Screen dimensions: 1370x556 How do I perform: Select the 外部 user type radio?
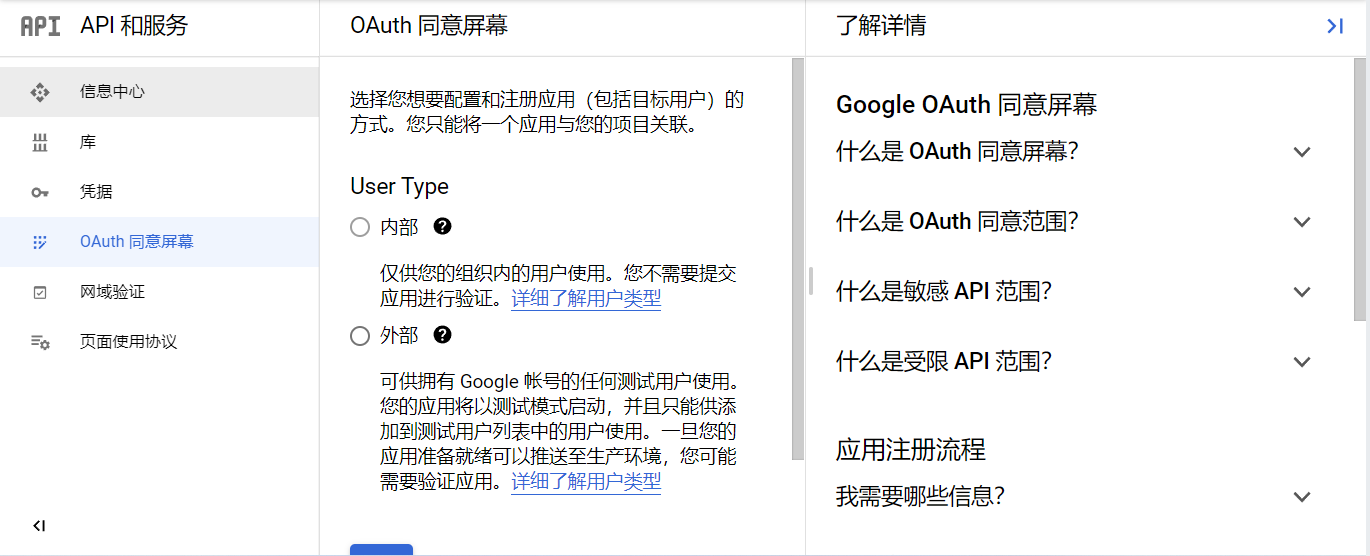pos(360,336)
